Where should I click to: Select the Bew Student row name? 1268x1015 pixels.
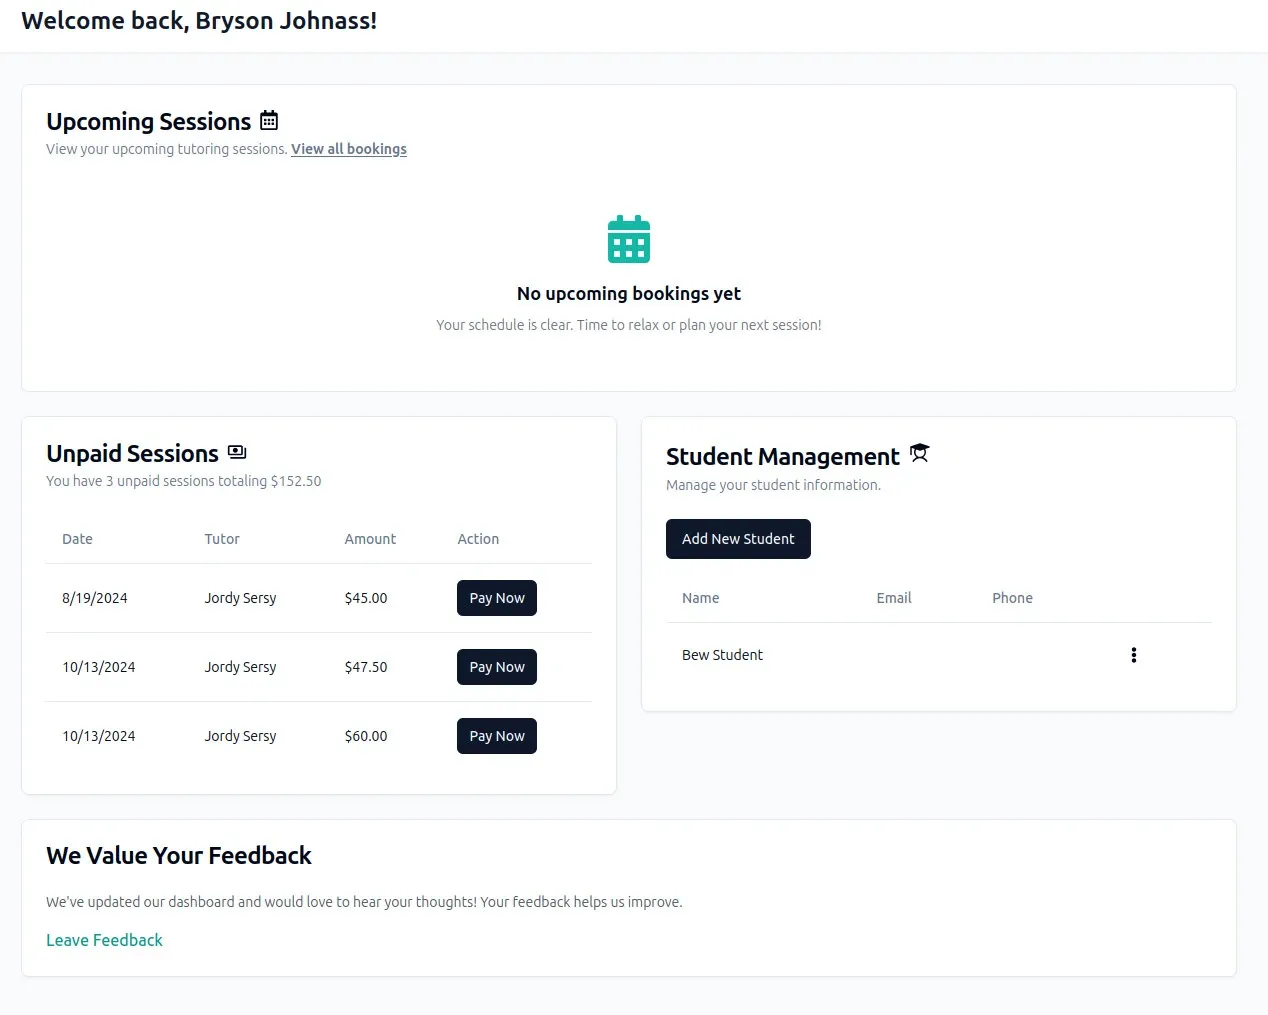(x=722, y=655)
